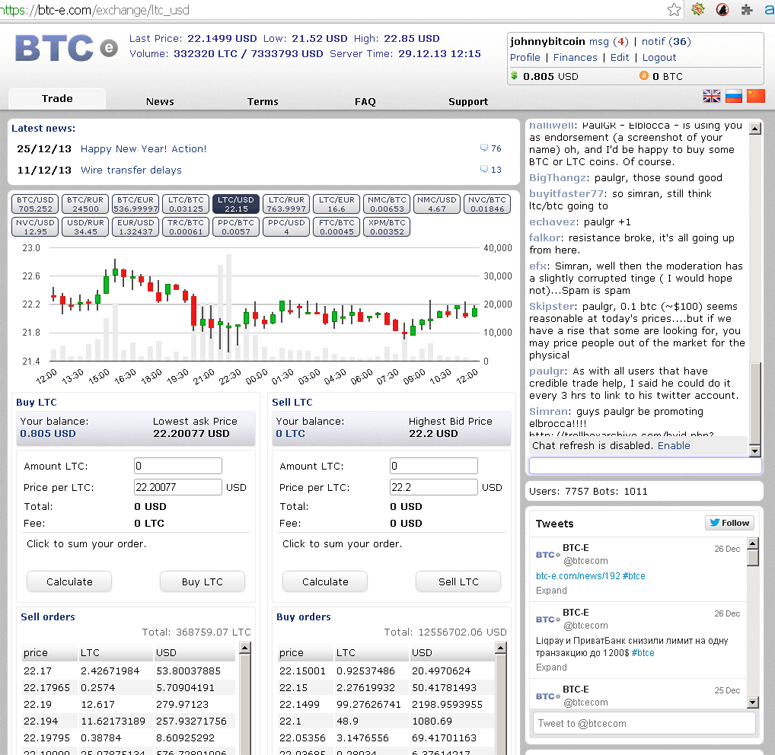This screenshot has height=755, width=775.
Task: Click the bookmark star icon in address bar
Action: click(674, 9)
